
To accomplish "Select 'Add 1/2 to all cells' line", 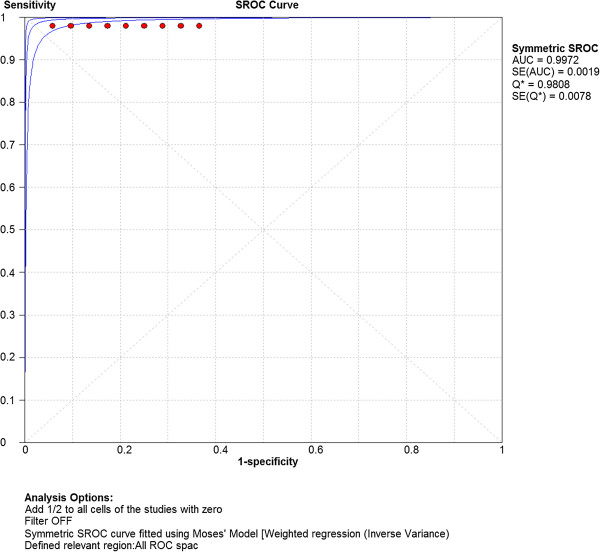I will coord(123,510).
